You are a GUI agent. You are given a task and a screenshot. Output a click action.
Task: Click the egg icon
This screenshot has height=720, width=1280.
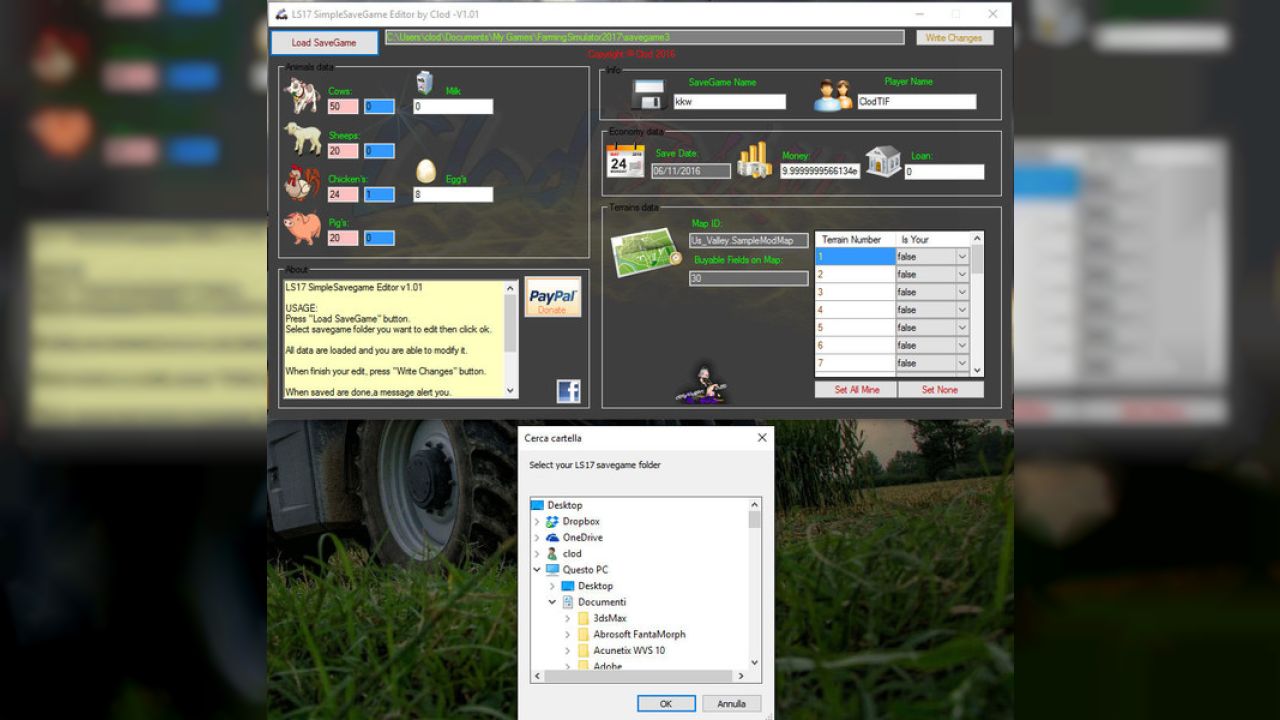click(x=426, y=170)
